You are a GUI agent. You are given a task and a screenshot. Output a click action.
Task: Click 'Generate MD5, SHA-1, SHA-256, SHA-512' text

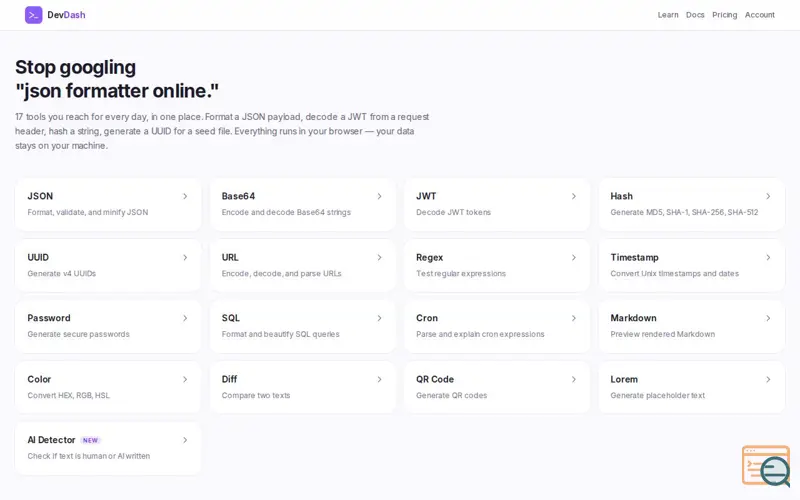[684, 212]
